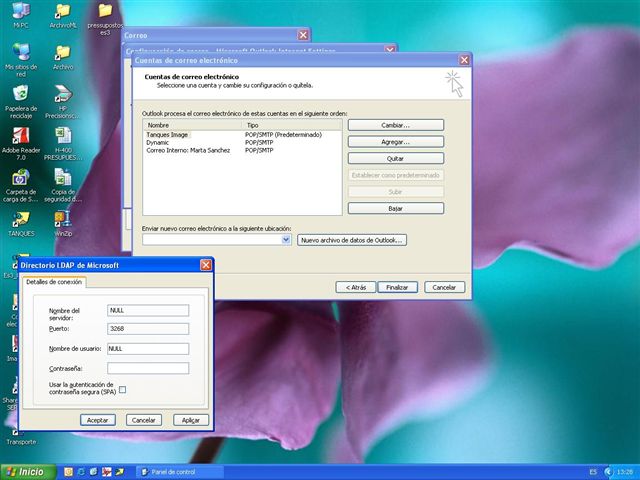The width and height of the screenshot is (640, 480).
Task: Click Aceptar in LDAP dialog
Action: click(98, 420)
